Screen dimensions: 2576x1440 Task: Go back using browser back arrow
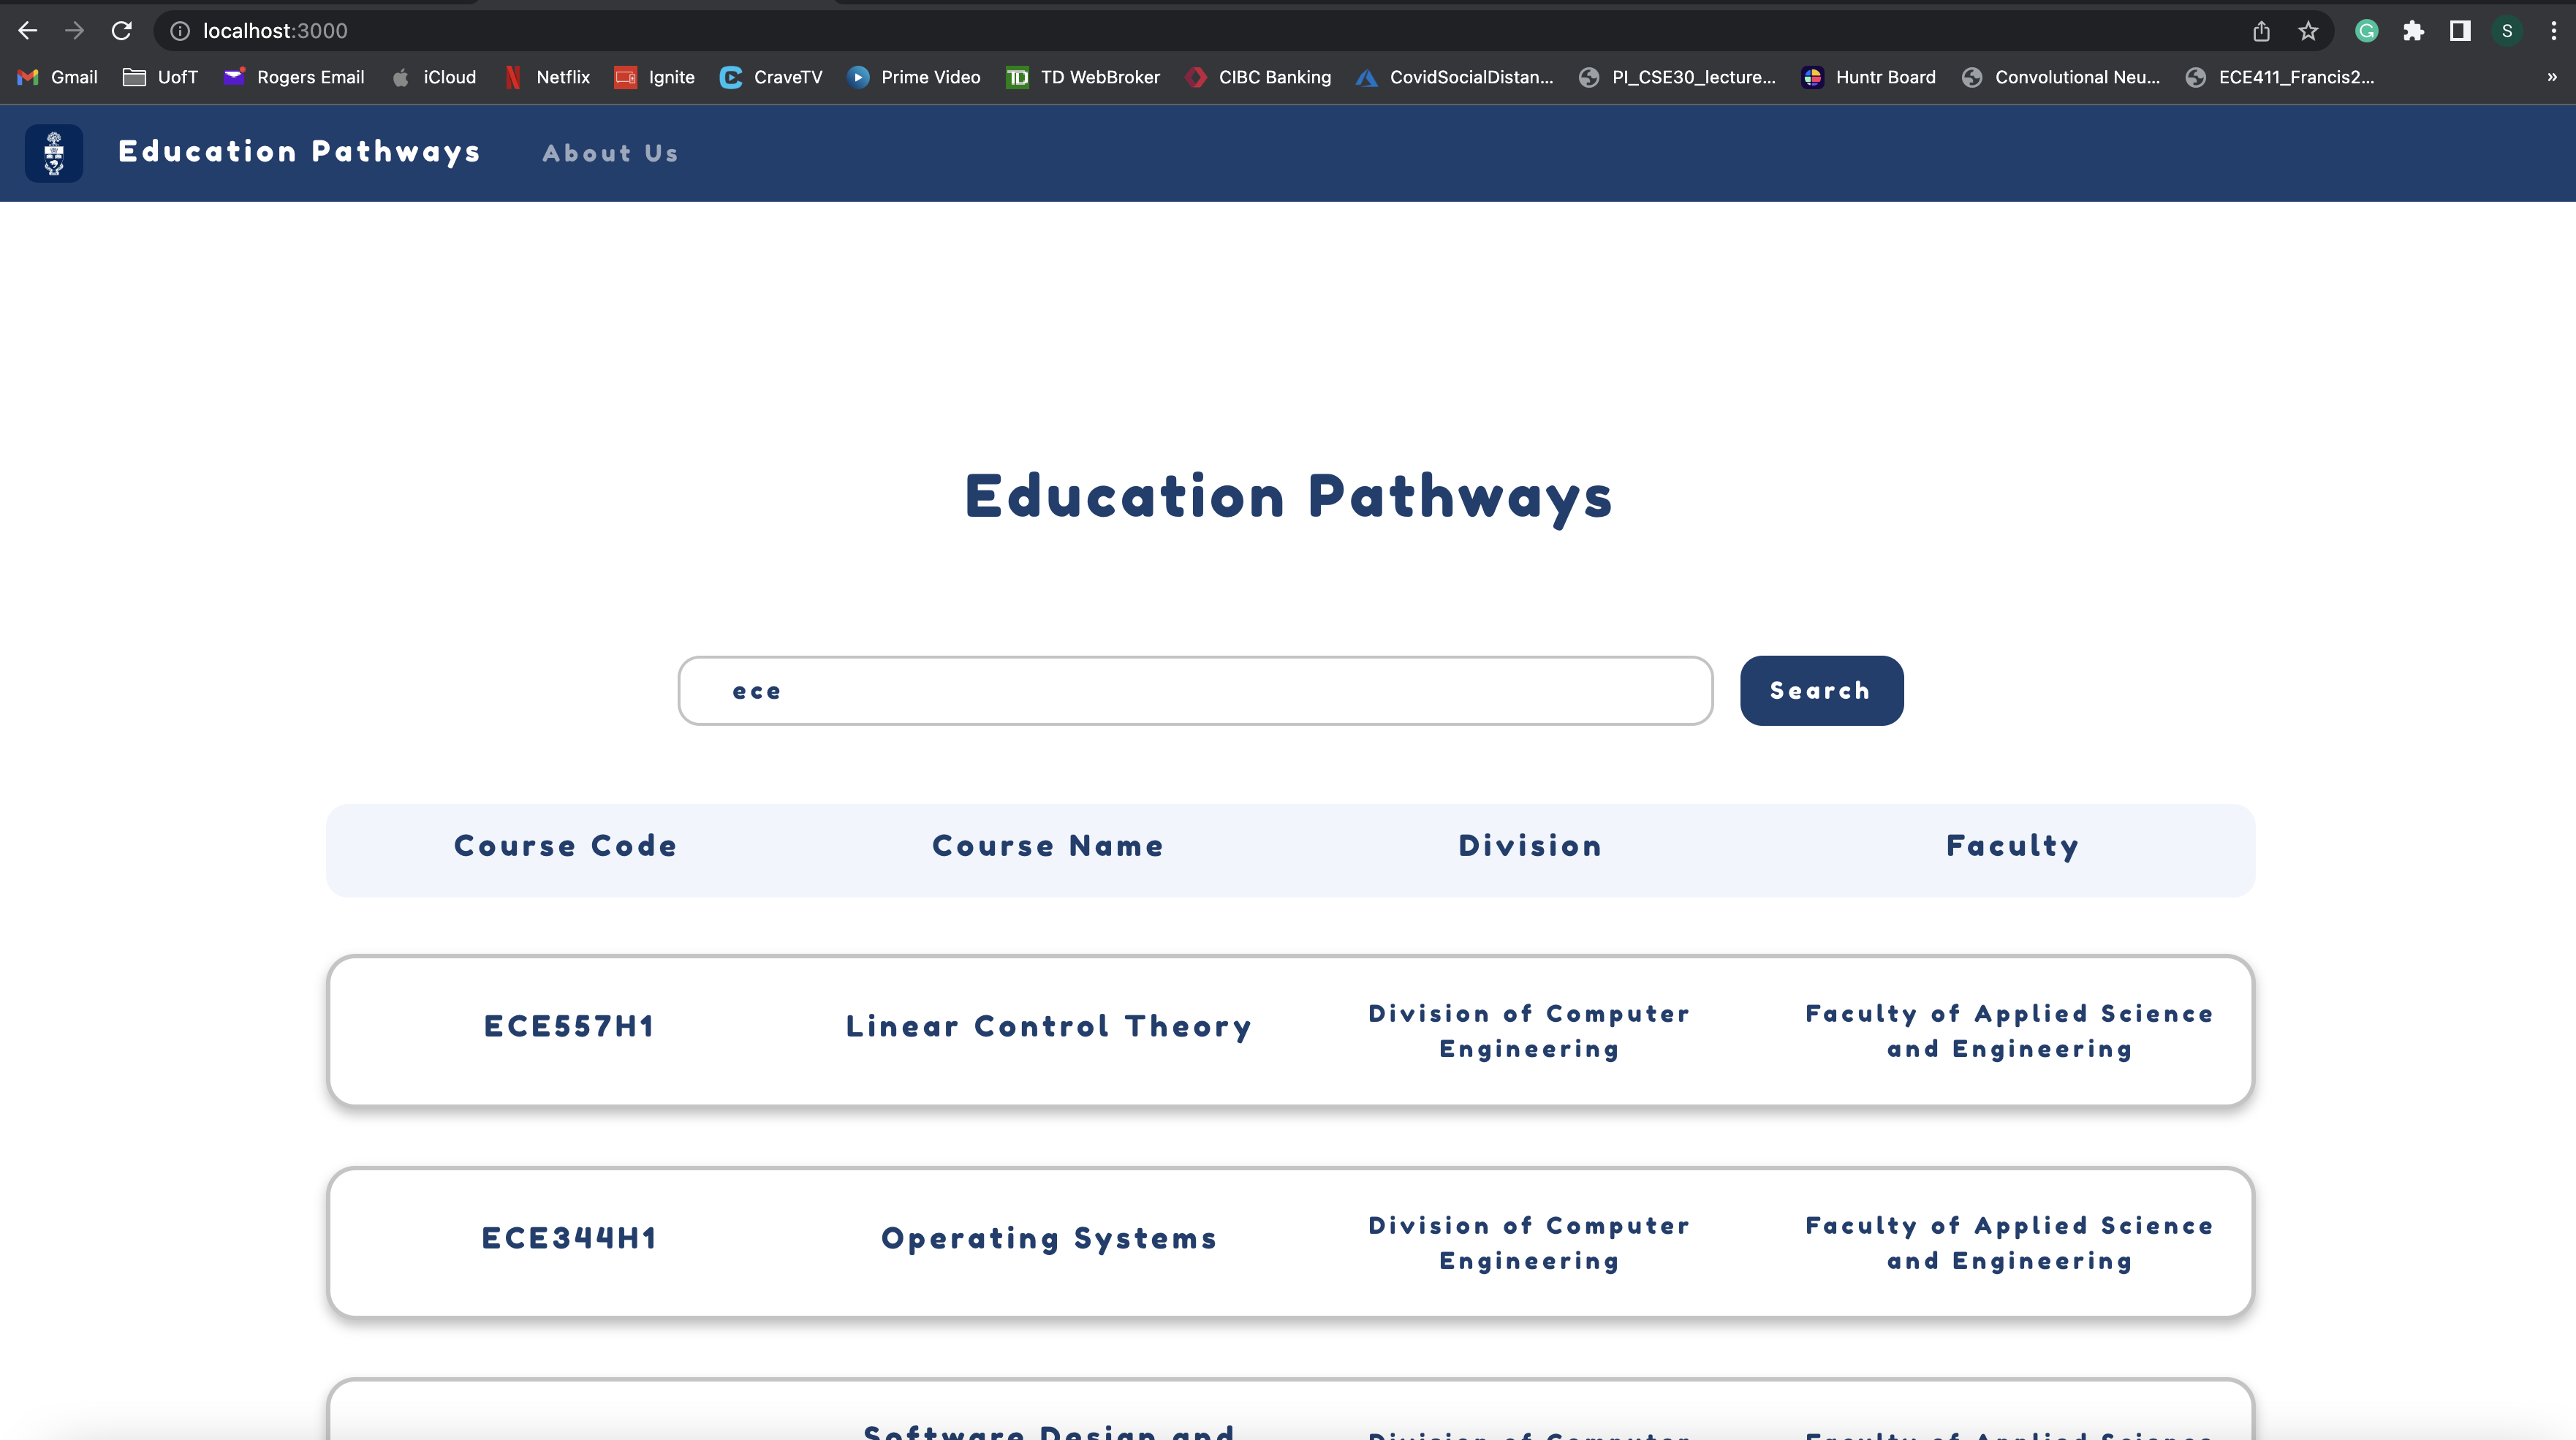(28, 31)
